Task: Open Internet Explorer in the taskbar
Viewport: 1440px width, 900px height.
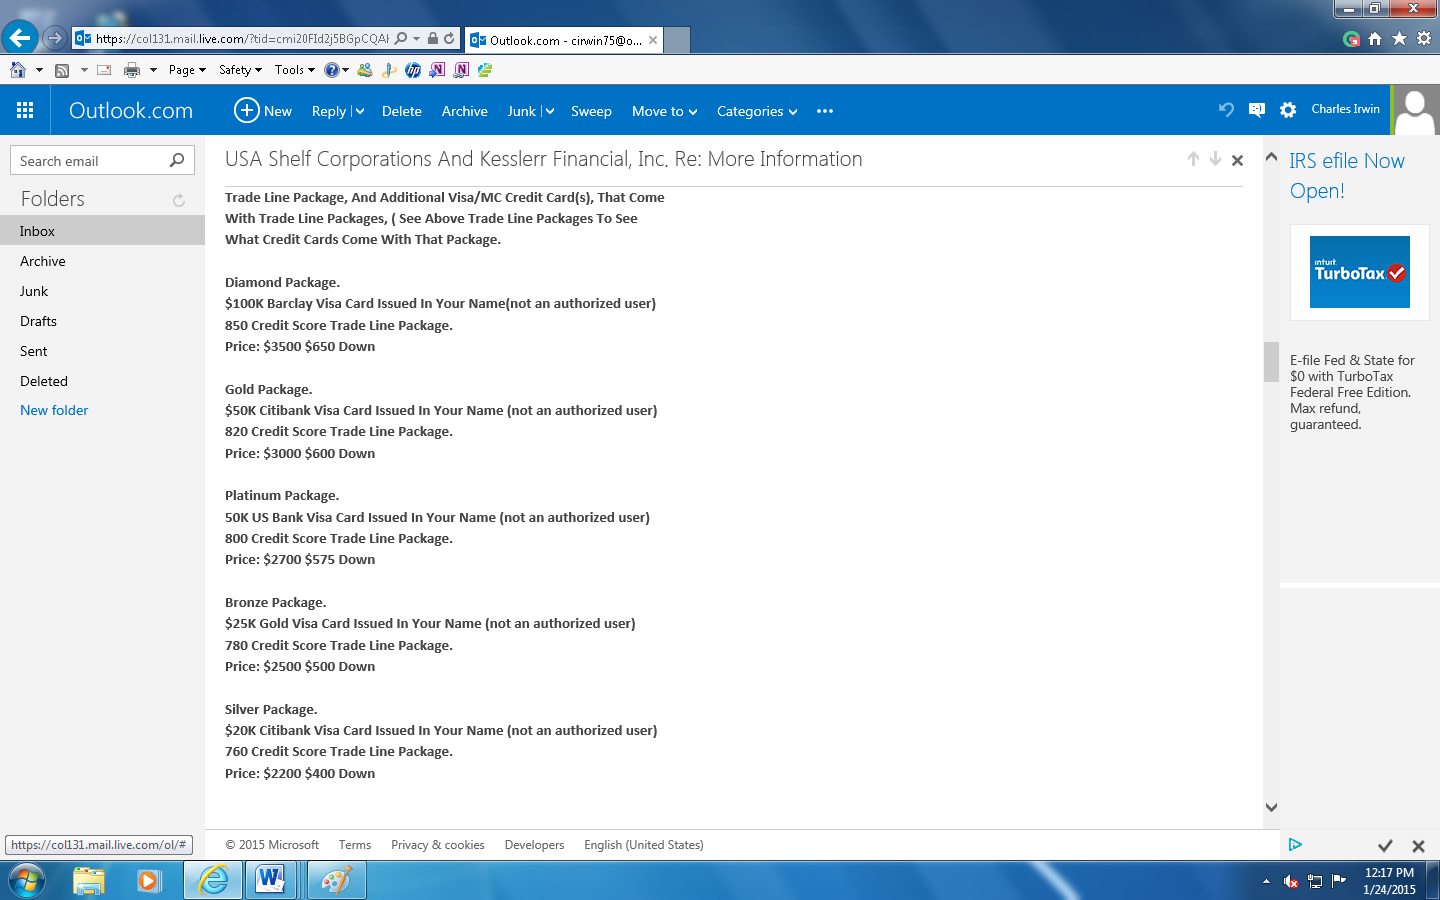Action: coord(212,880)
